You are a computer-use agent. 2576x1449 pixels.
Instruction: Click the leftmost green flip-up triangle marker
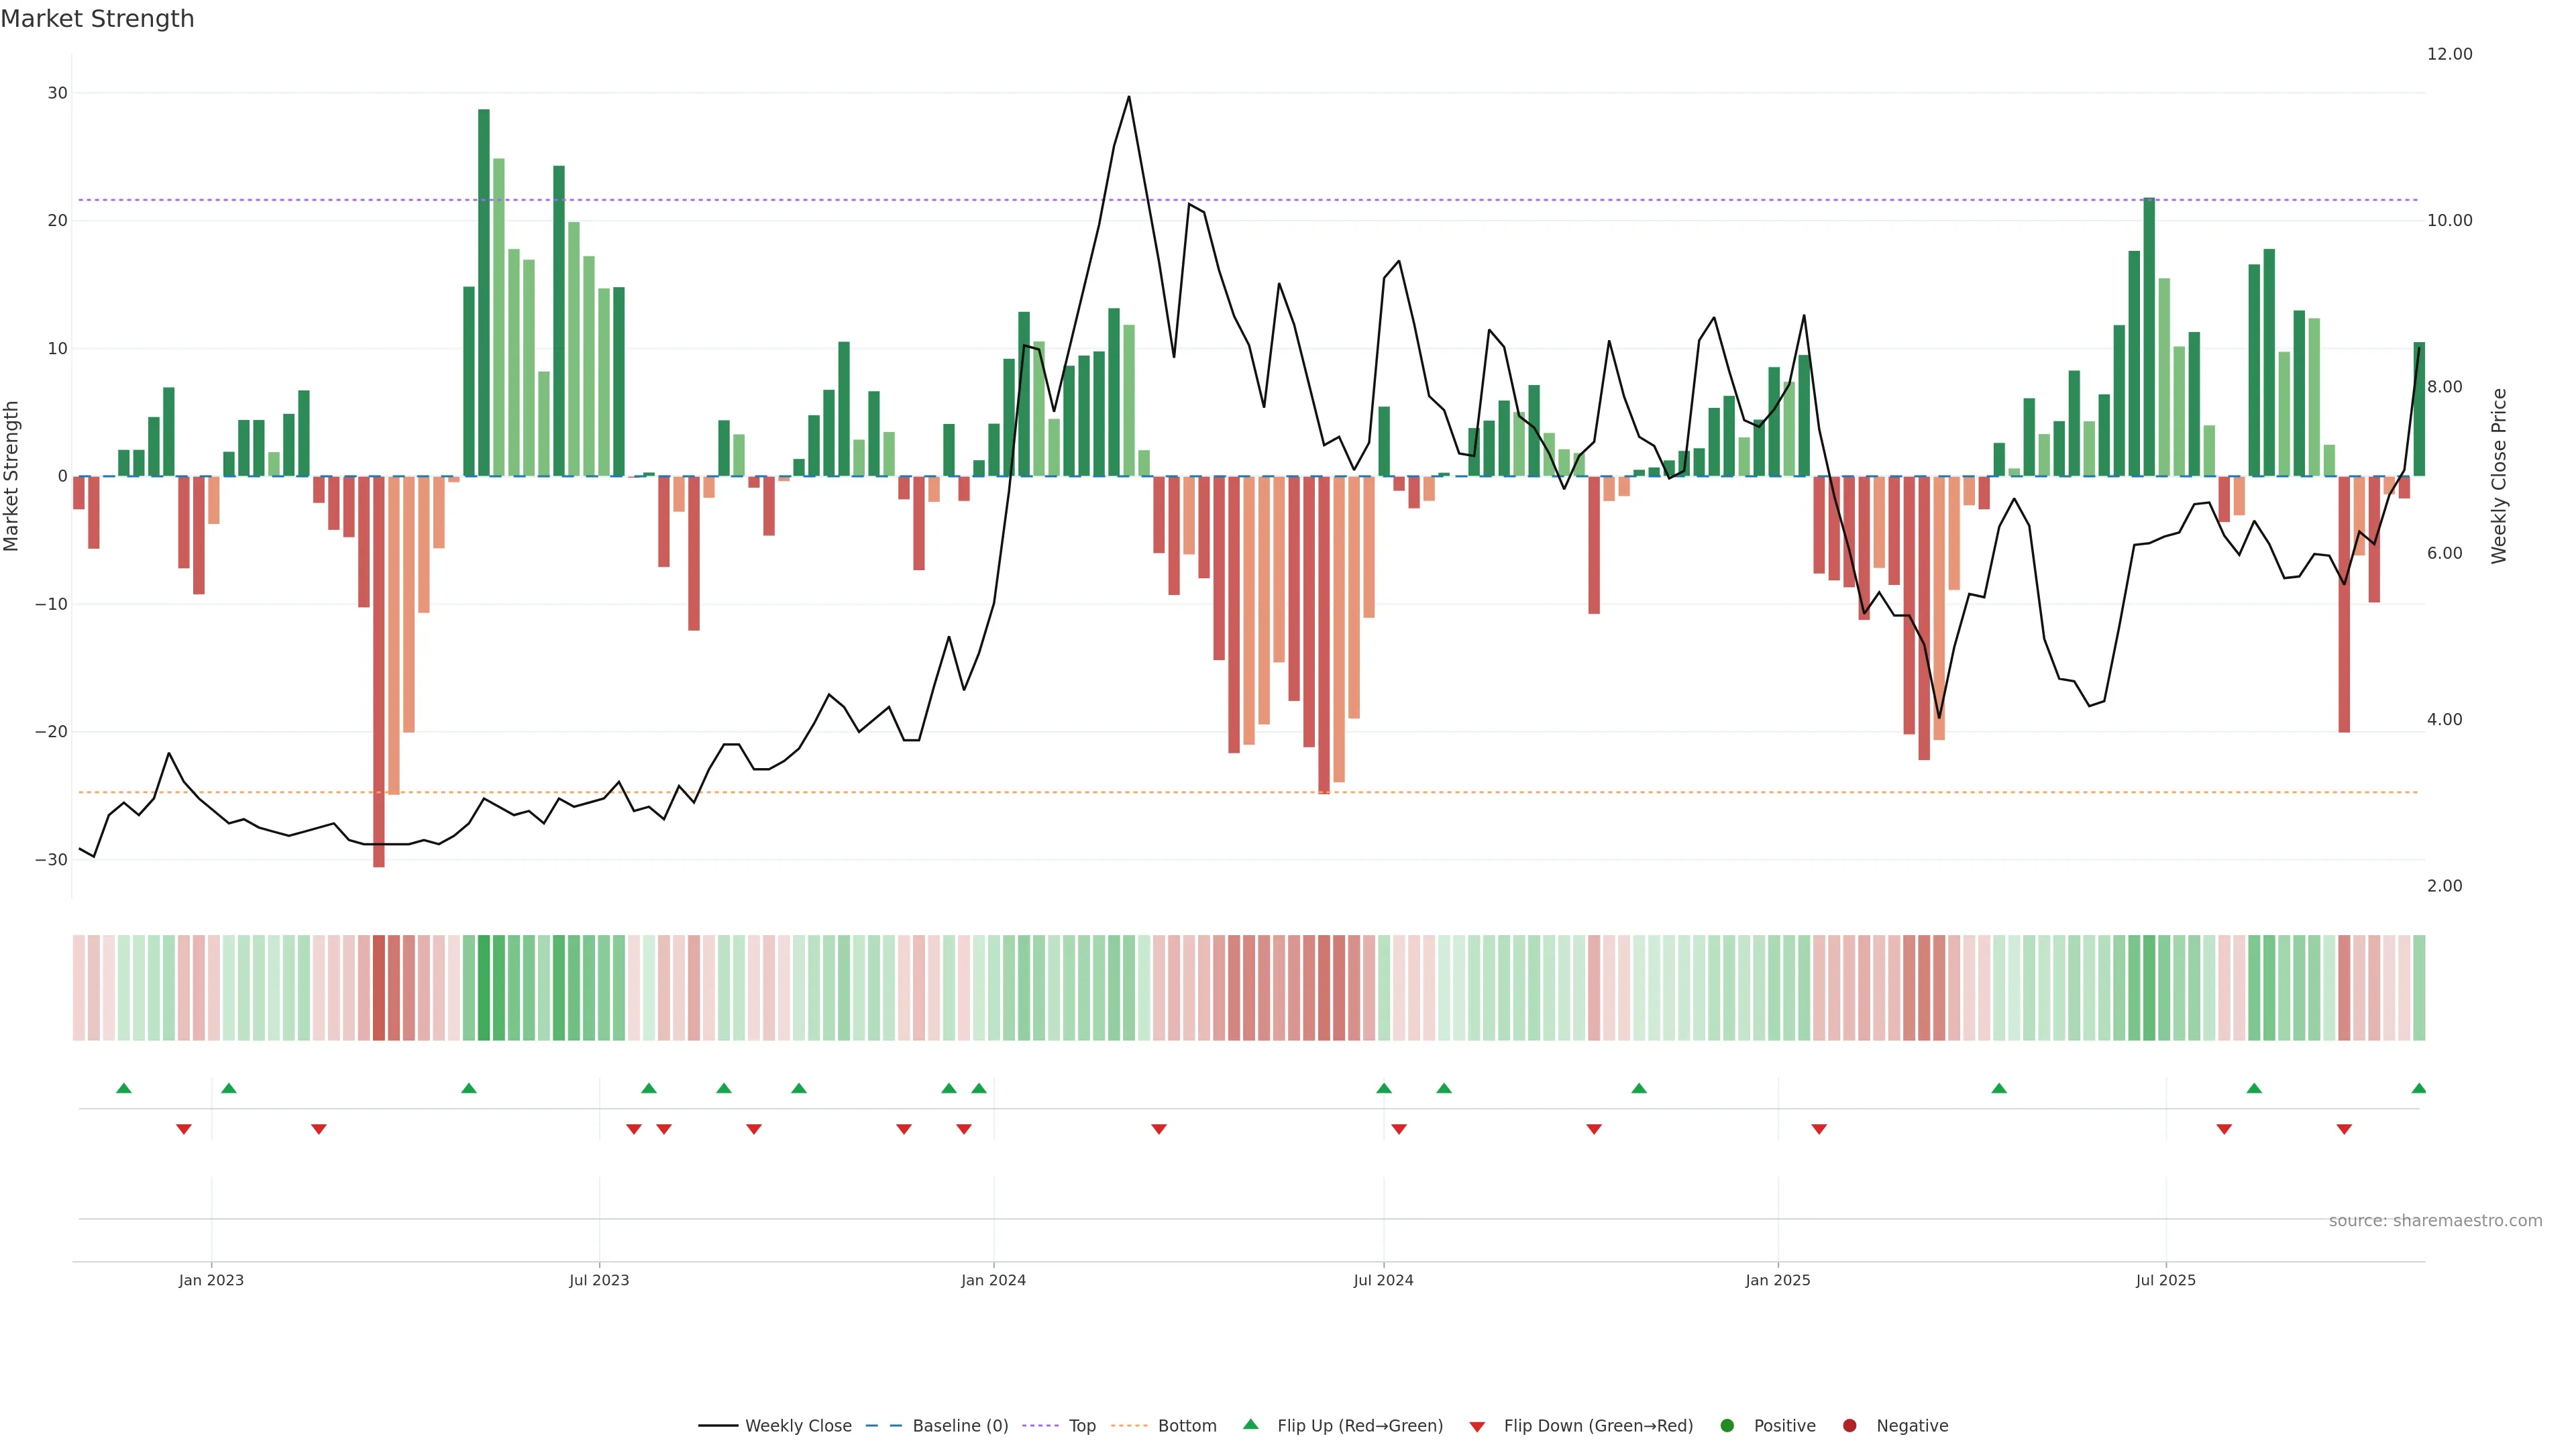(x=124, y=1088)
